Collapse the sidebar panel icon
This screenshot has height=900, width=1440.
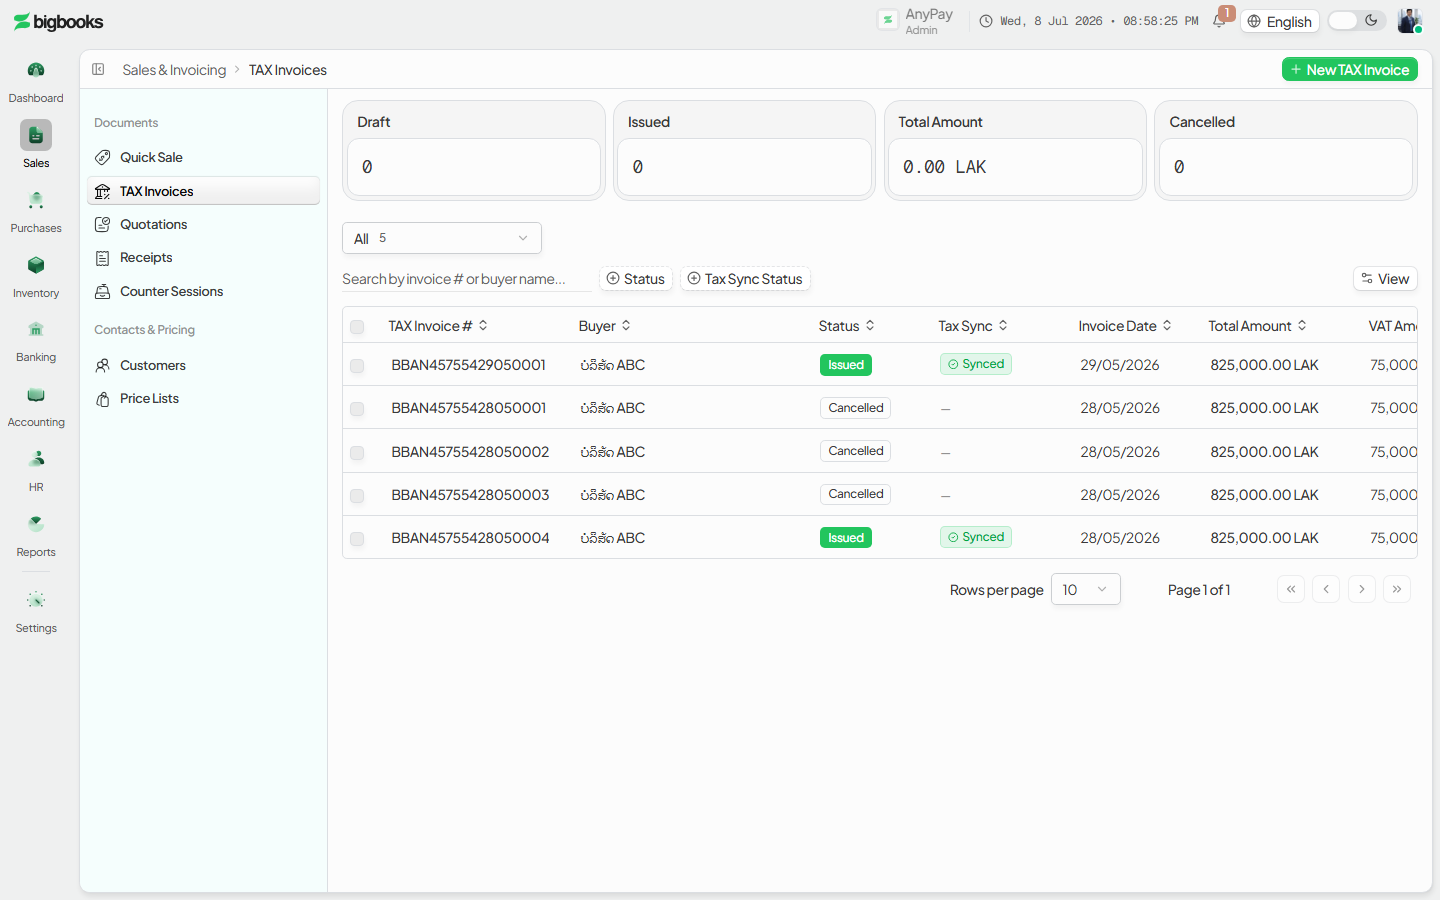coord(98,69)
